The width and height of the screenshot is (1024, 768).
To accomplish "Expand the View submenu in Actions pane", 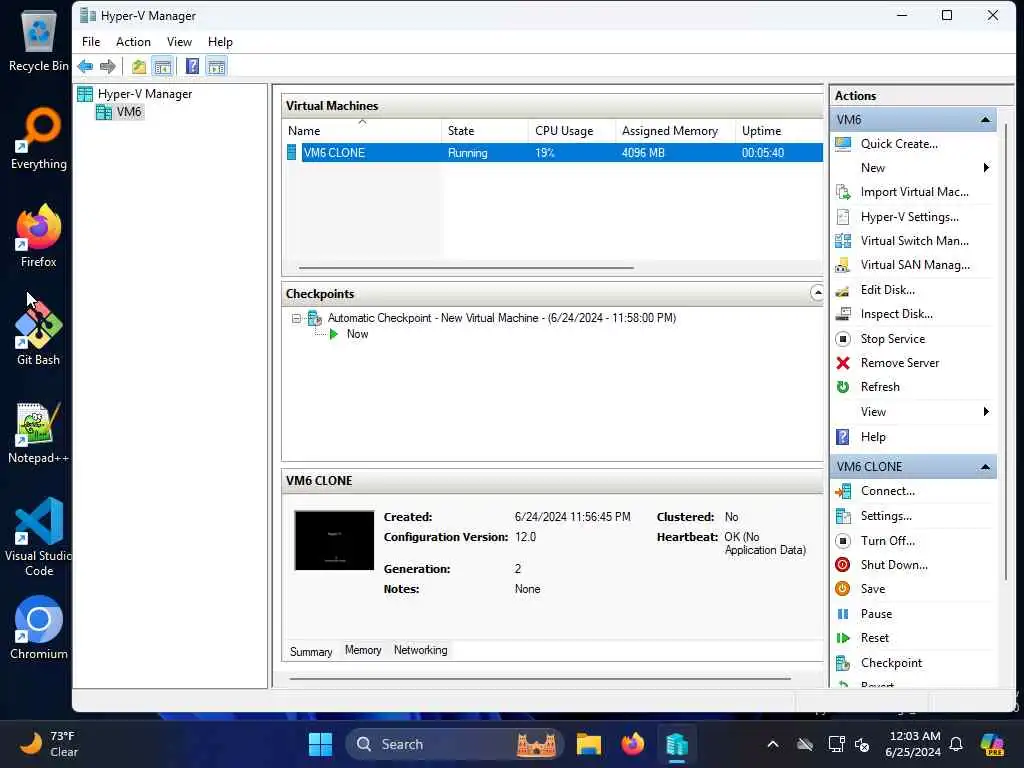I will 985,411.
